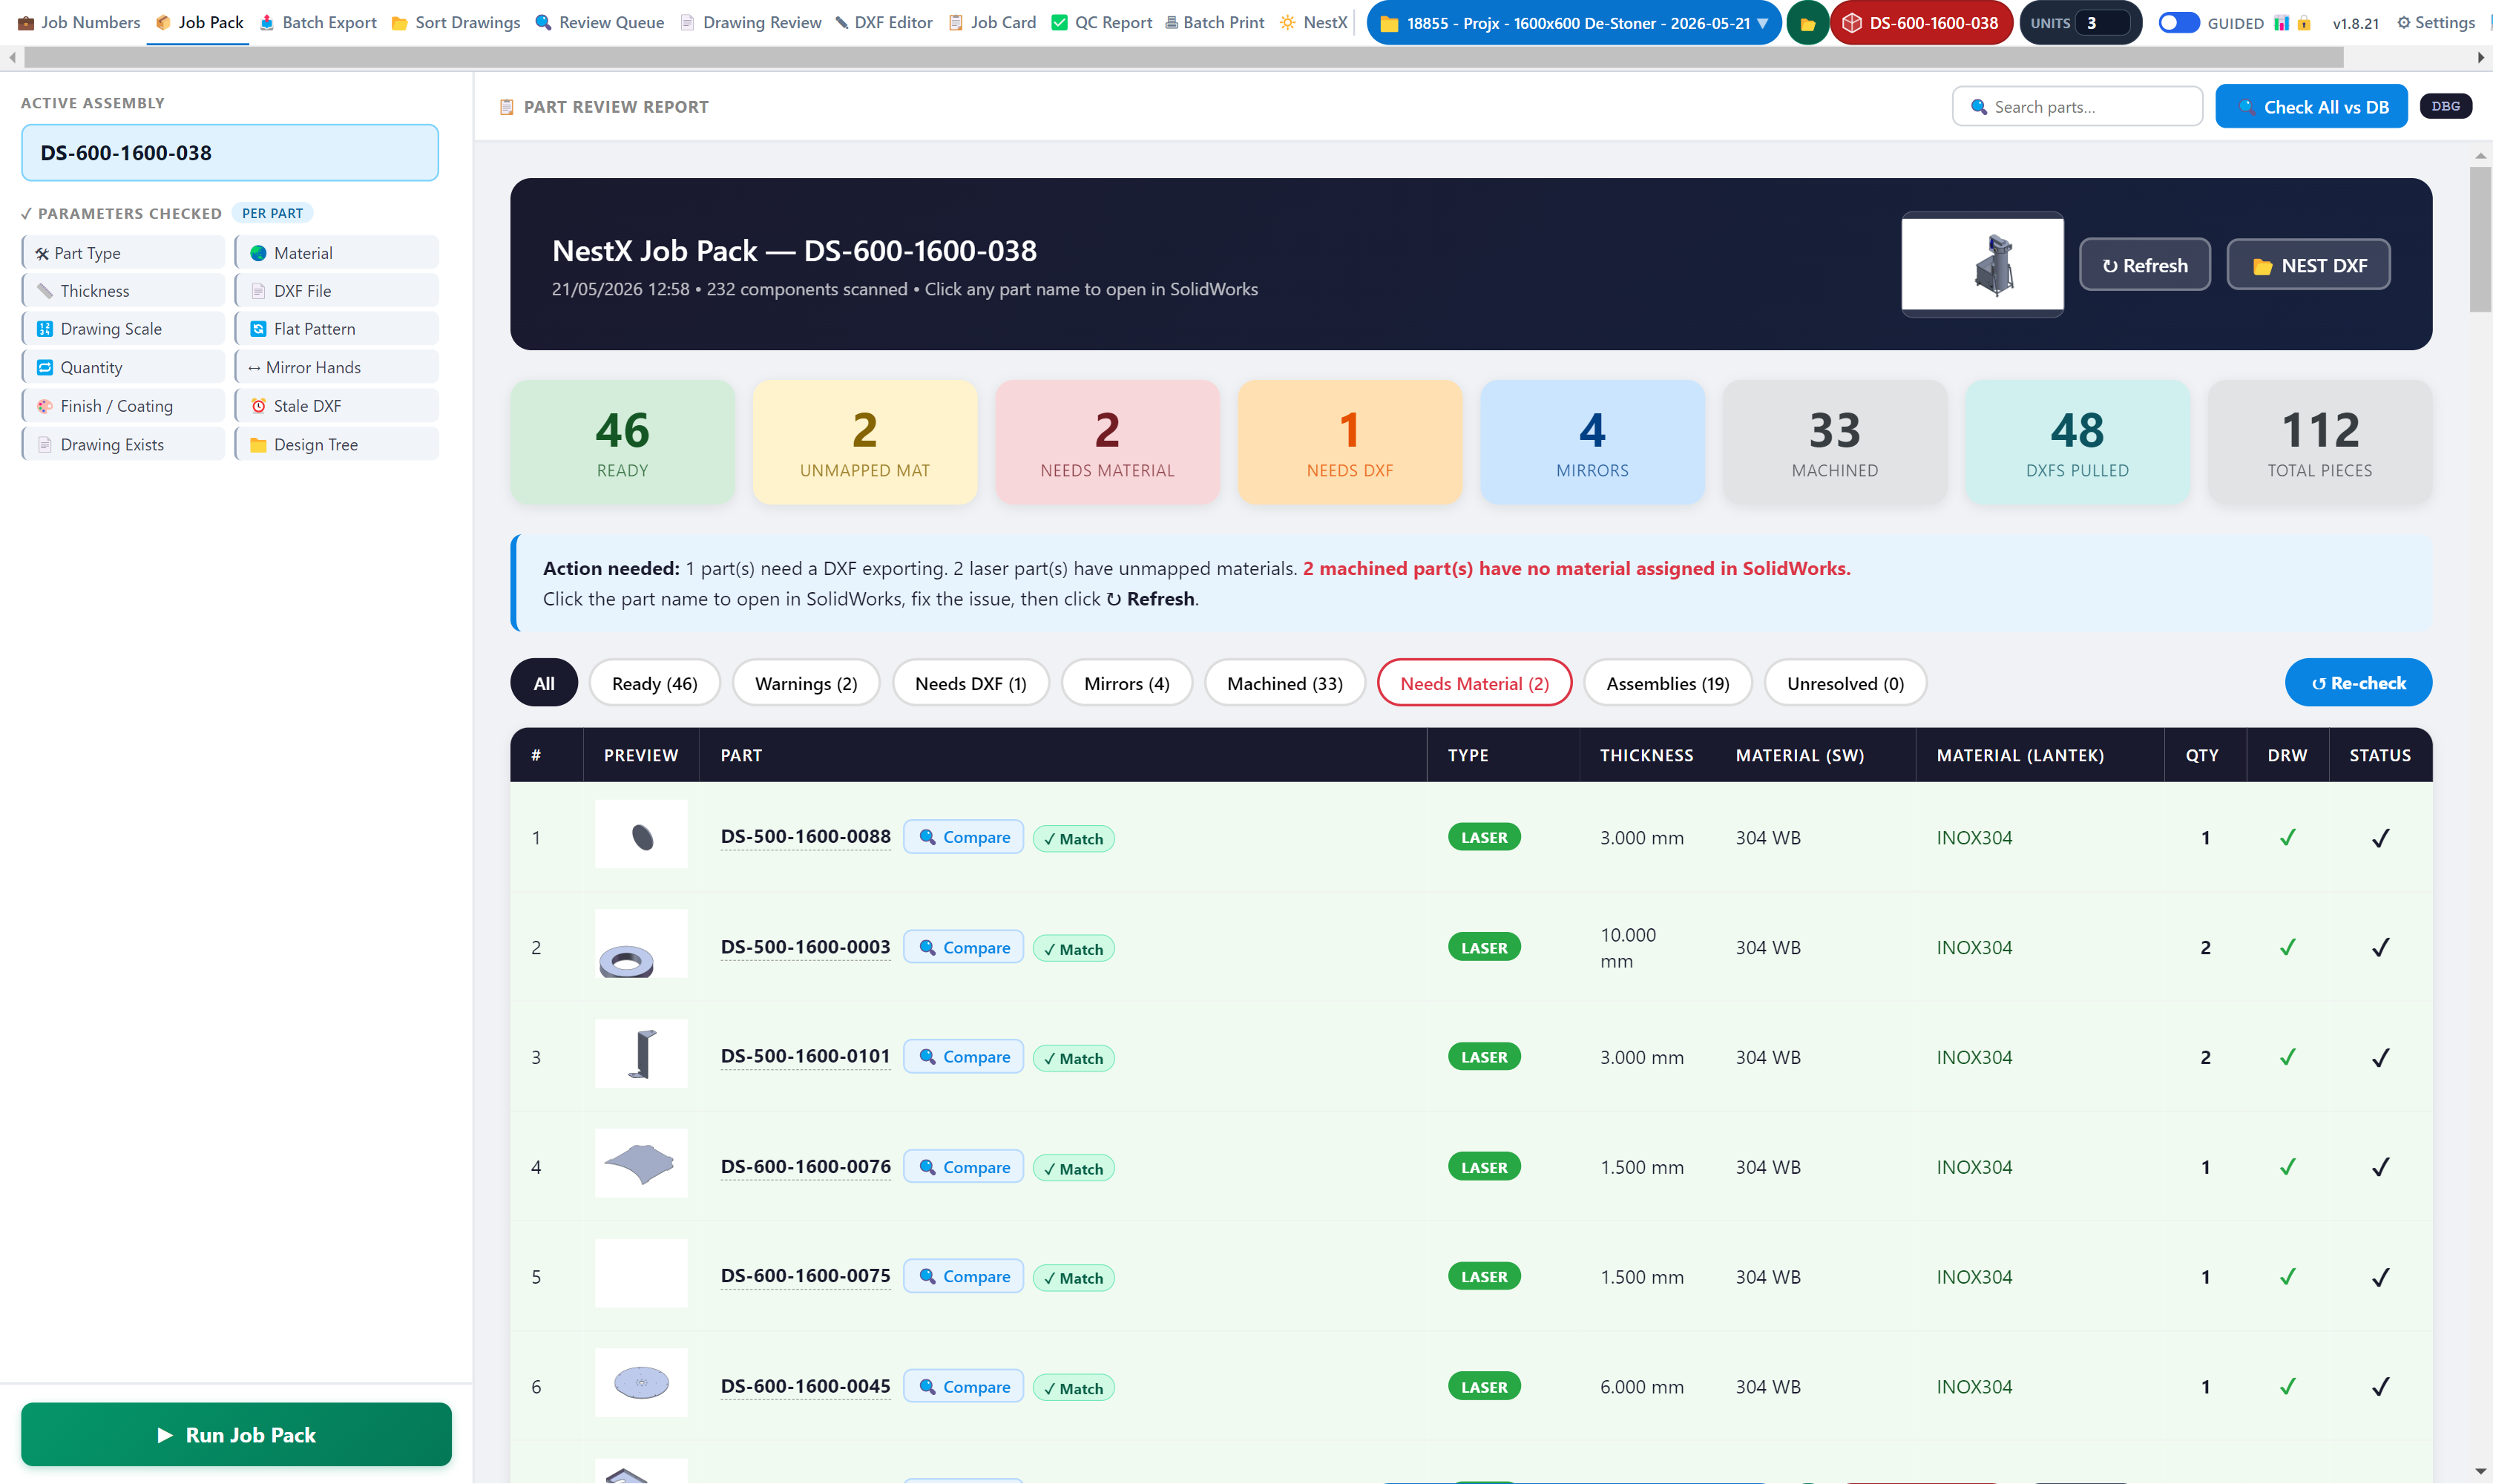Show All parts filter
2493x1484 pixels.
pyautogui.click(x=544, y=683)
